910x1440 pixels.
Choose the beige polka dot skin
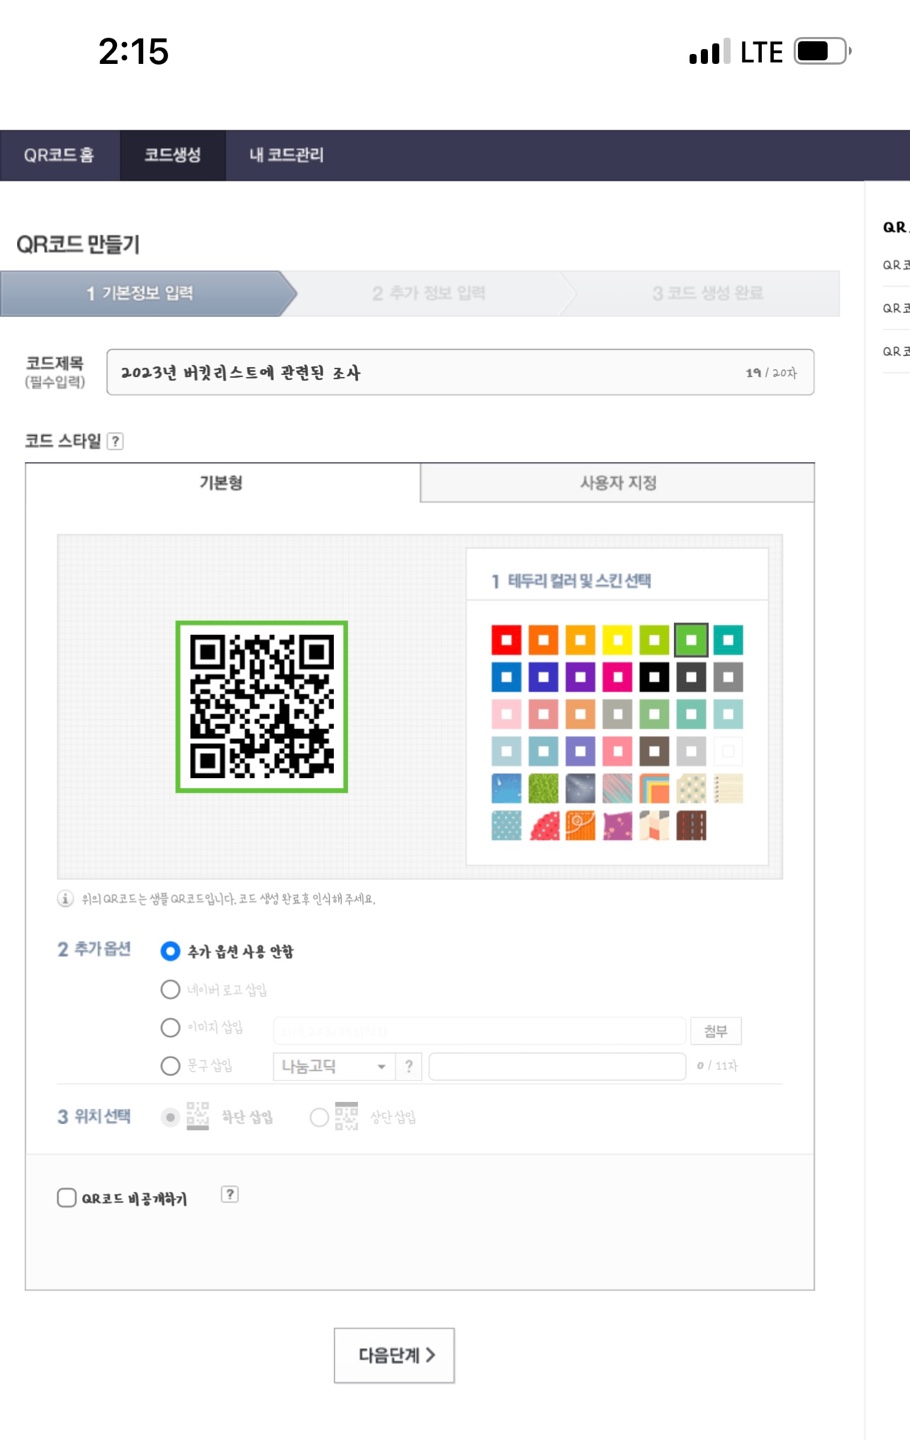691,788
